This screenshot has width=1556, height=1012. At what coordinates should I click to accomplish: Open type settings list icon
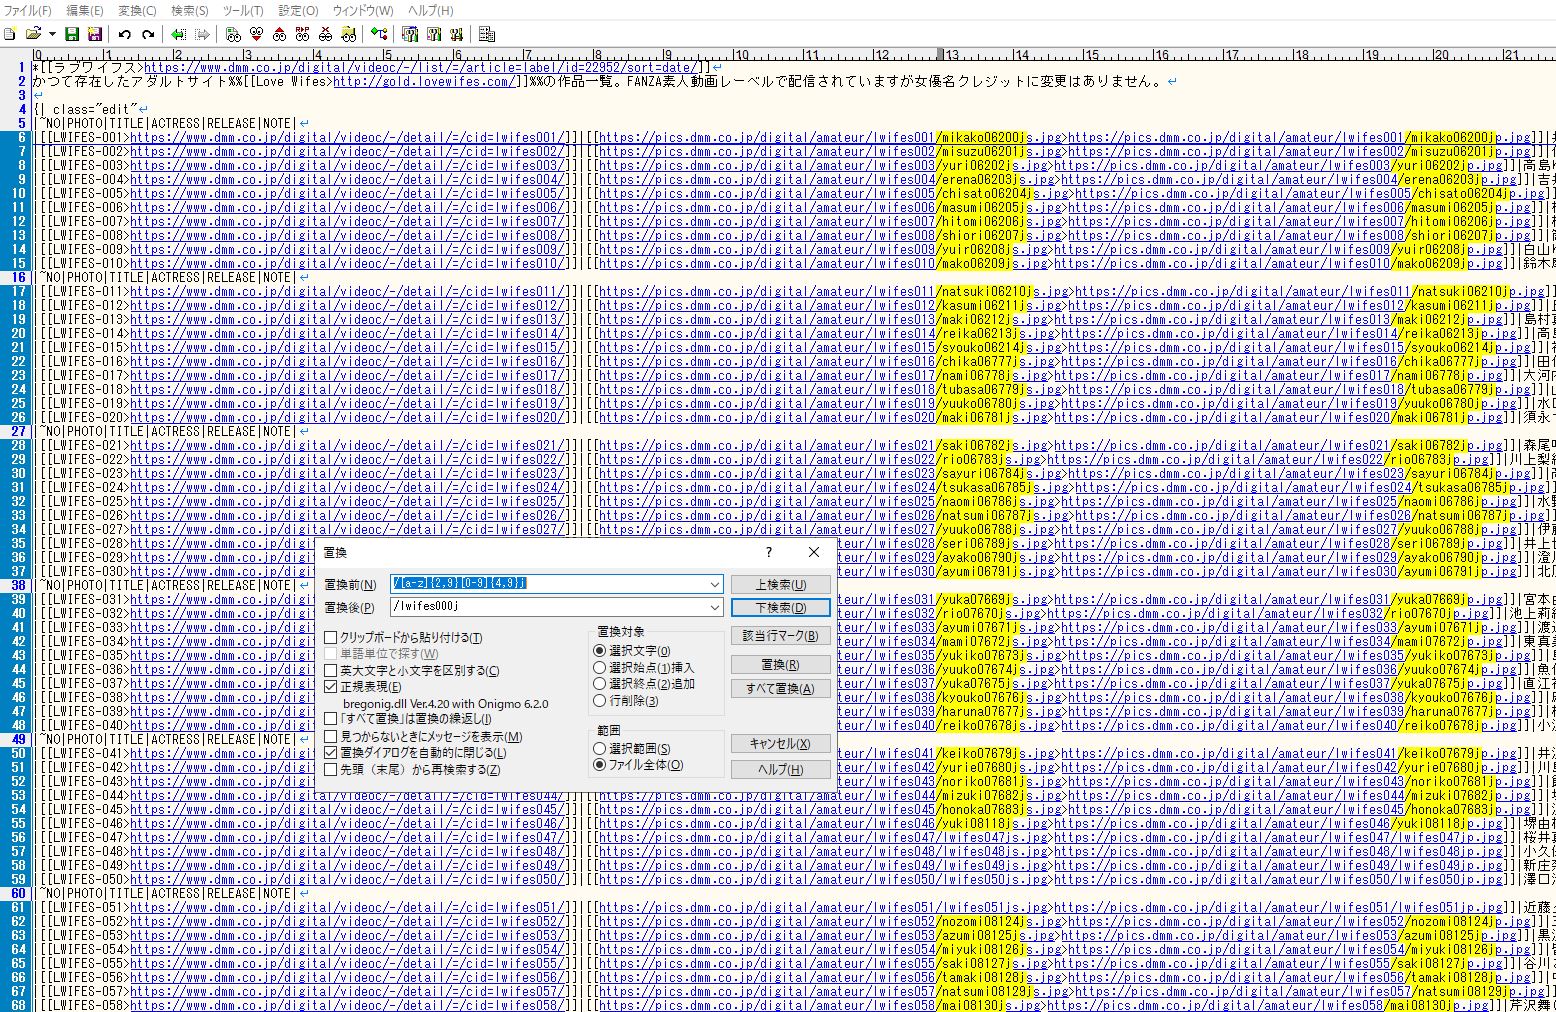click(410, 34)
